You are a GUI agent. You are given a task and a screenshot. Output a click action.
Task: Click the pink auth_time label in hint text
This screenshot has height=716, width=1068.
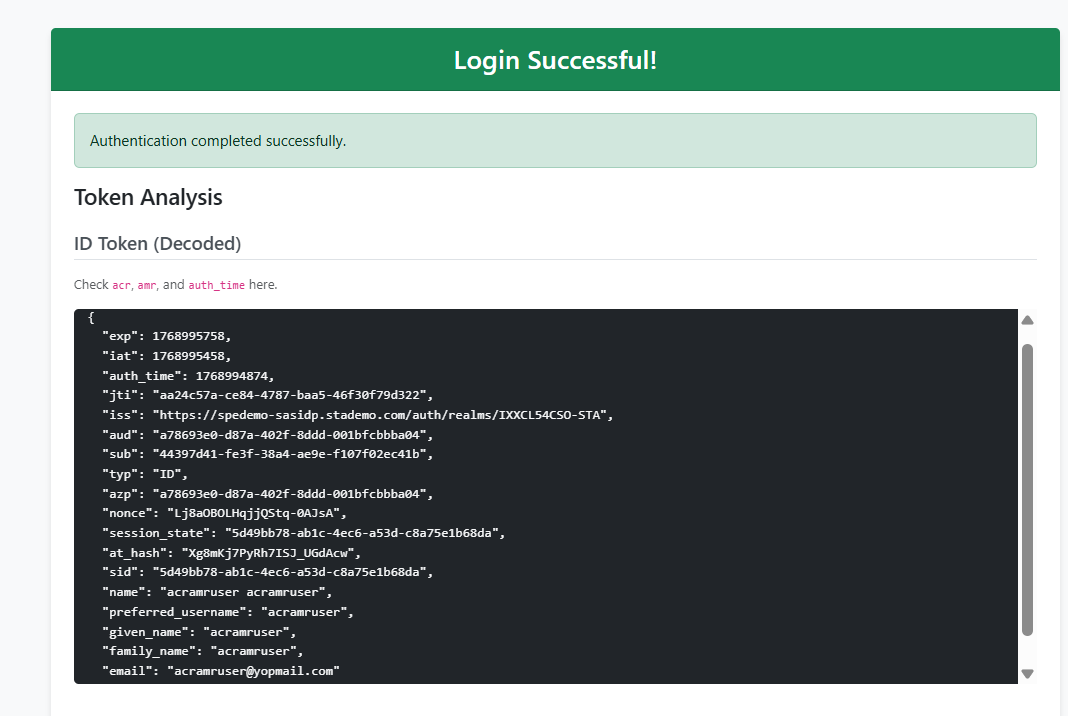(x=216, y=285)
